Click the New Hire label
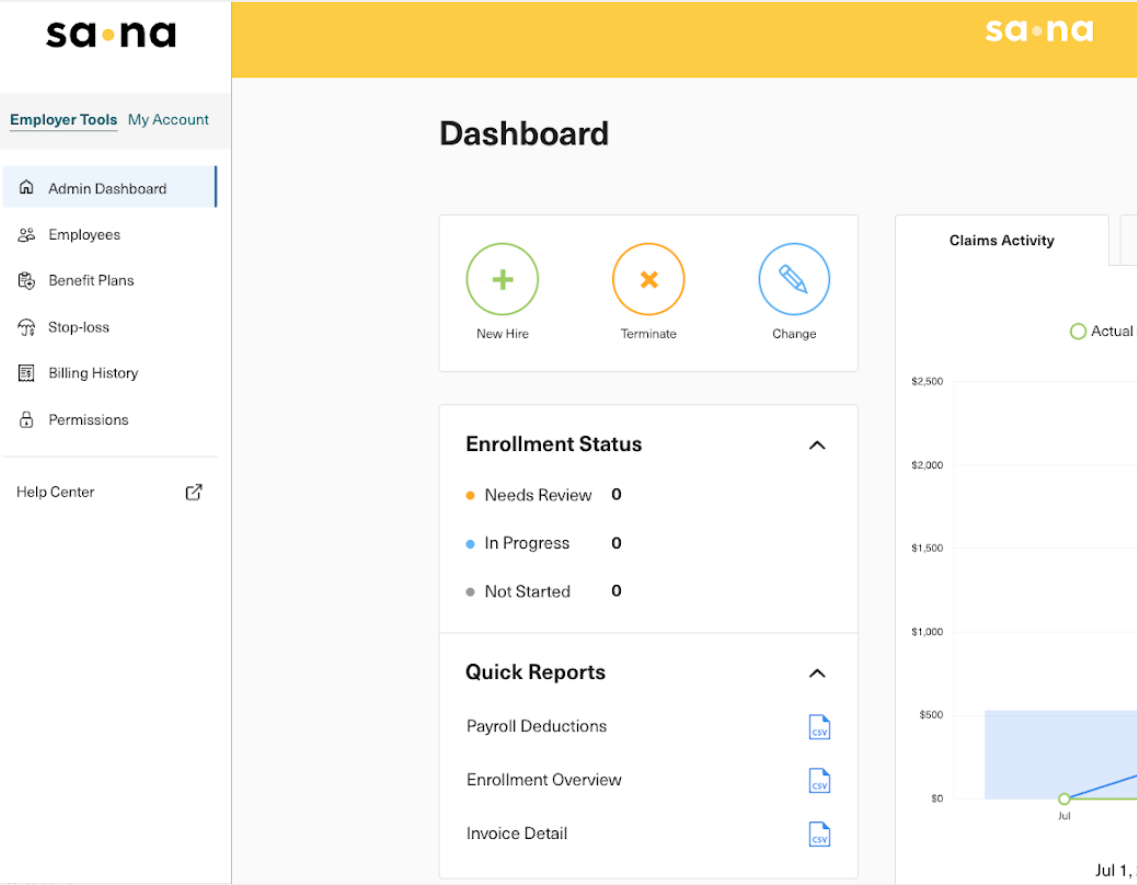This screenshot has width=1137, height=885. pos(503,334)
